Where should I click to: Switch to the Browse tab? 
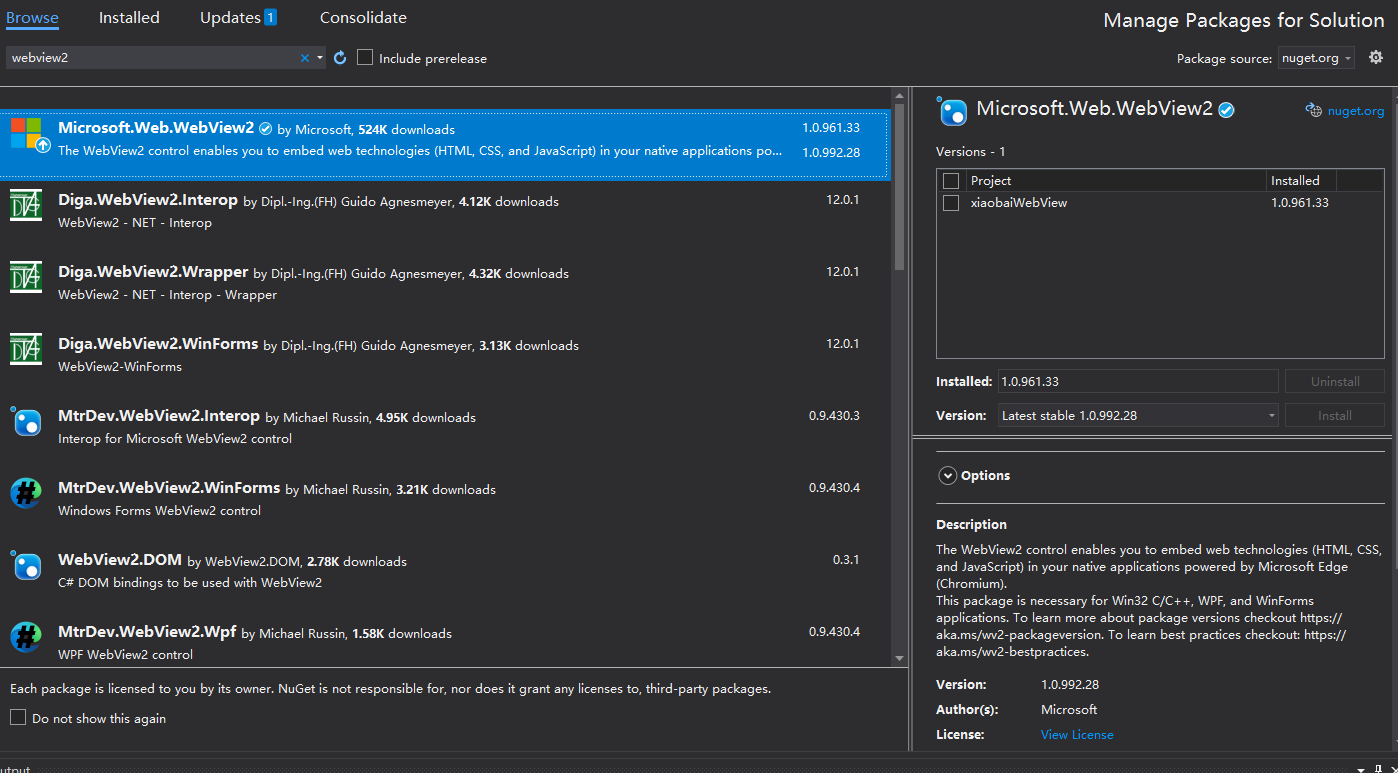pos(32,18)
